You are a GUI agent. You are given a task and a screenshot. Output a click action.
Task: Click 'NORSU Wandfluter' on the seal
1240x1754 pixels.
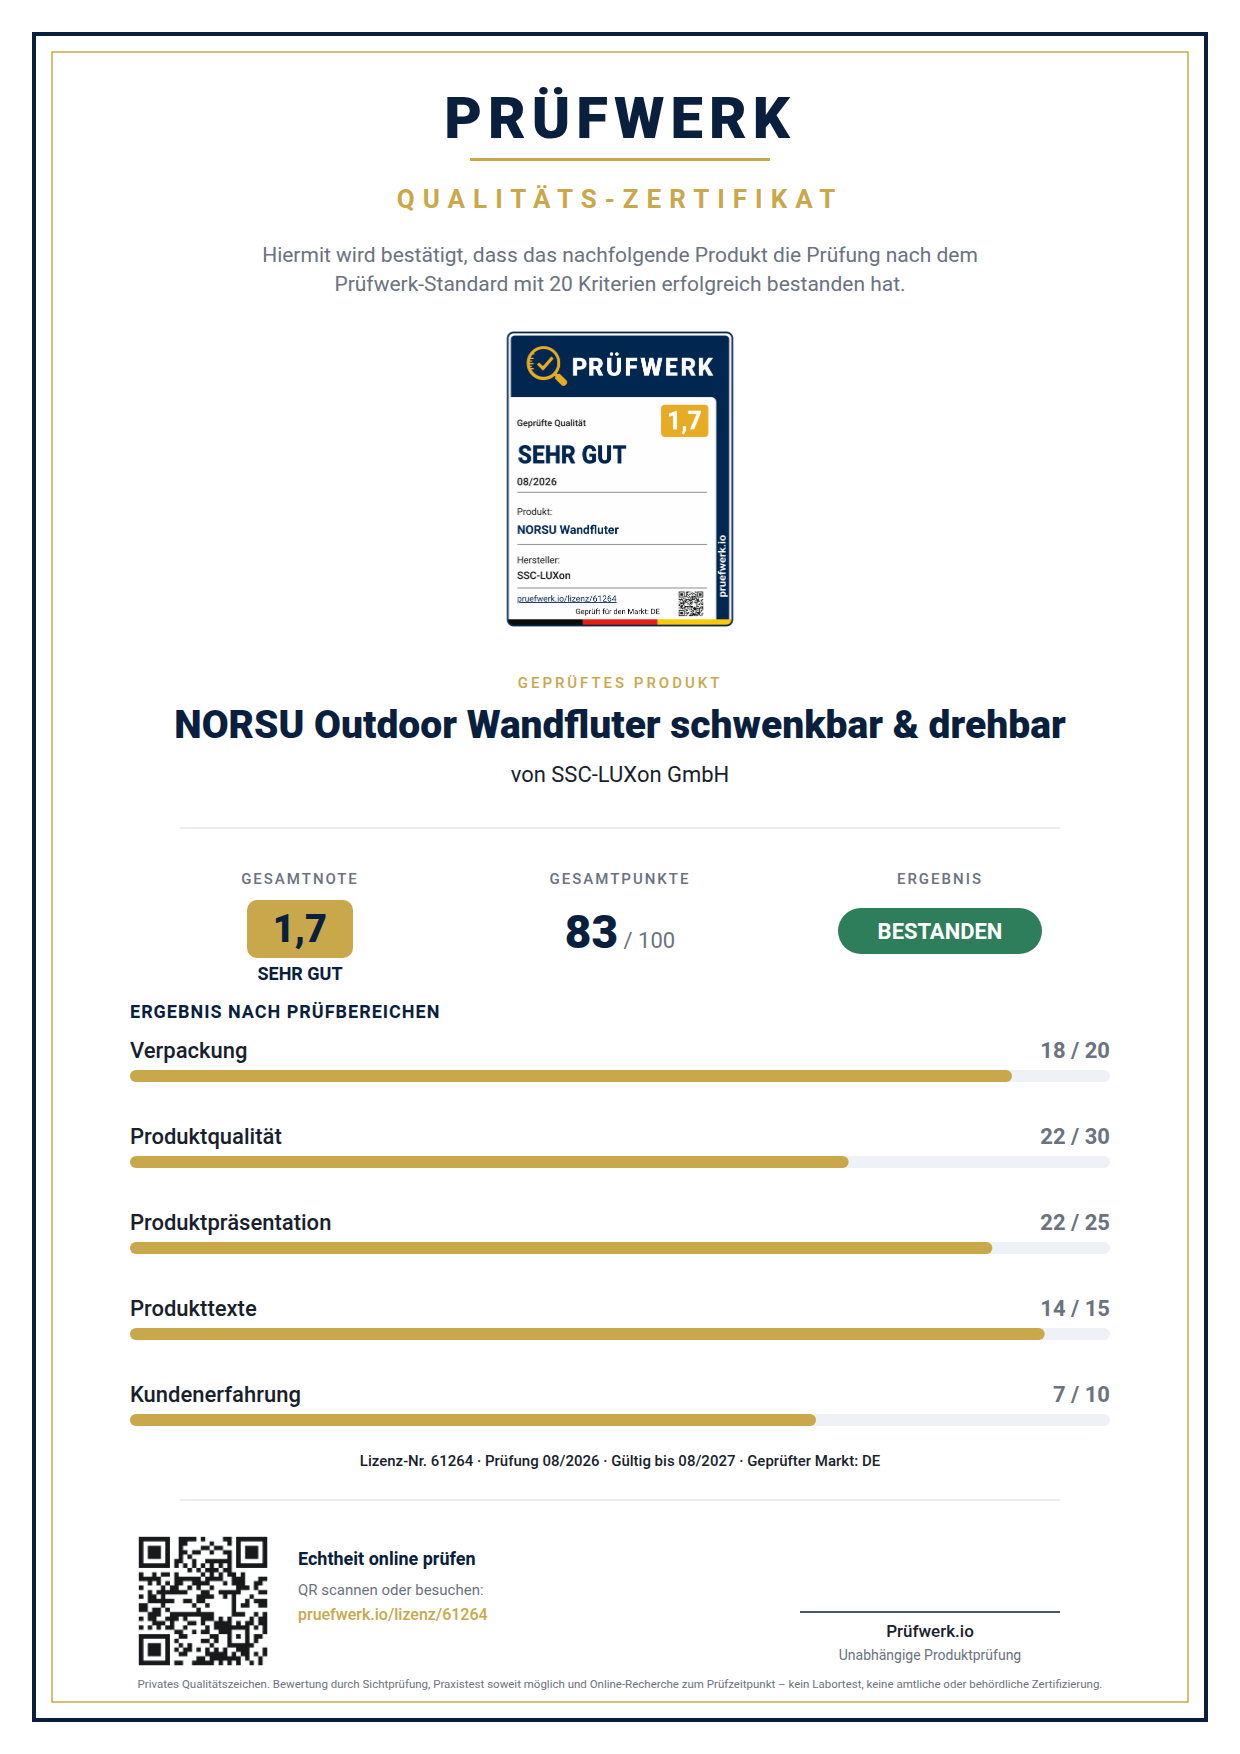click(568, 530)
